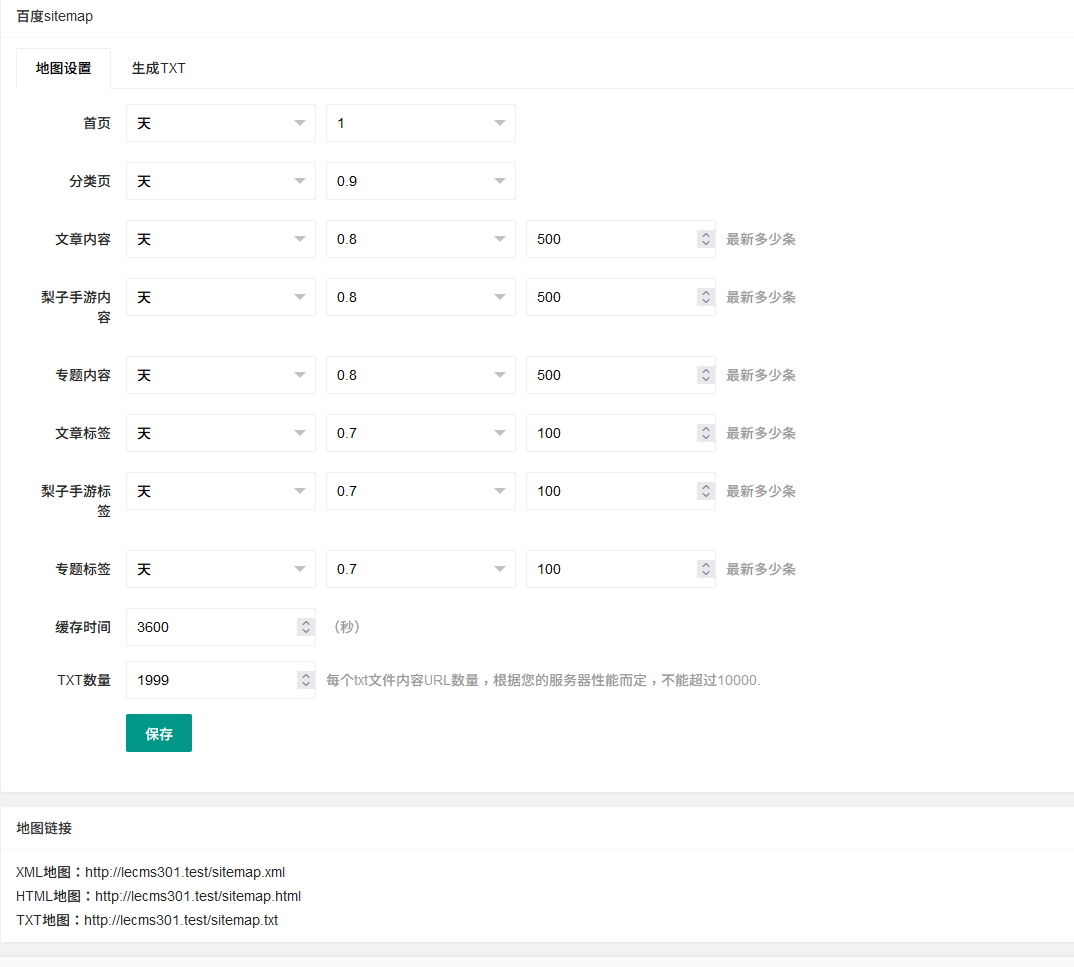Open the TXT地图 sitemap.txt link
1074x967 pixels.
click(x=181, y=919)
